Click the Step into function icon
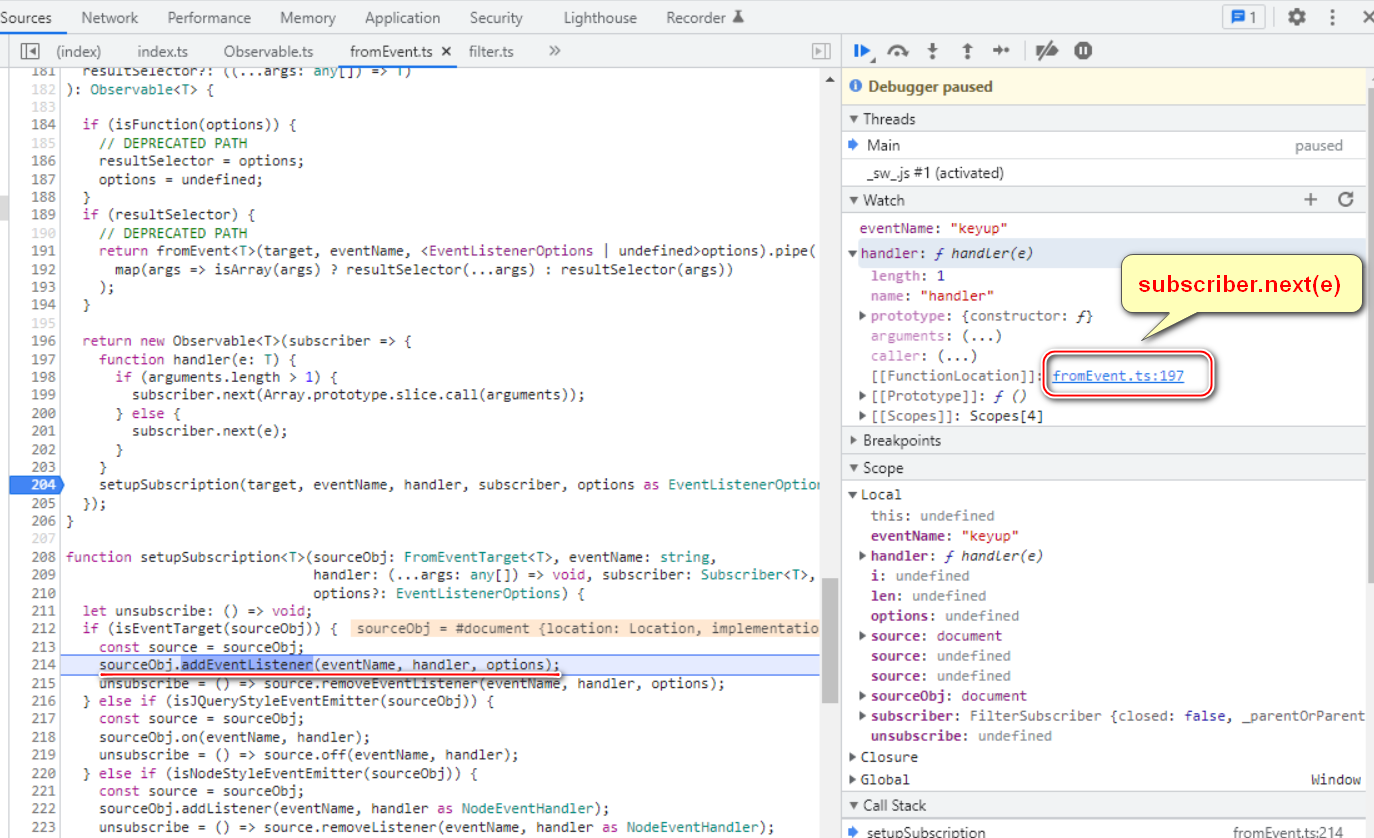The width and height of the screenshot is (1374, 838). click(x=933, y=51)
